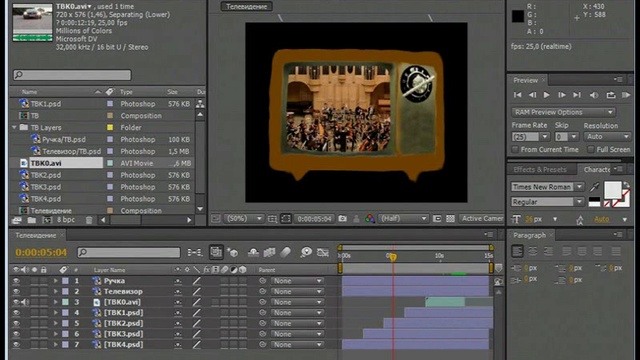The image size is (640, 360).
Task: Open Resolution Auto dropdown
Action: 607,137
